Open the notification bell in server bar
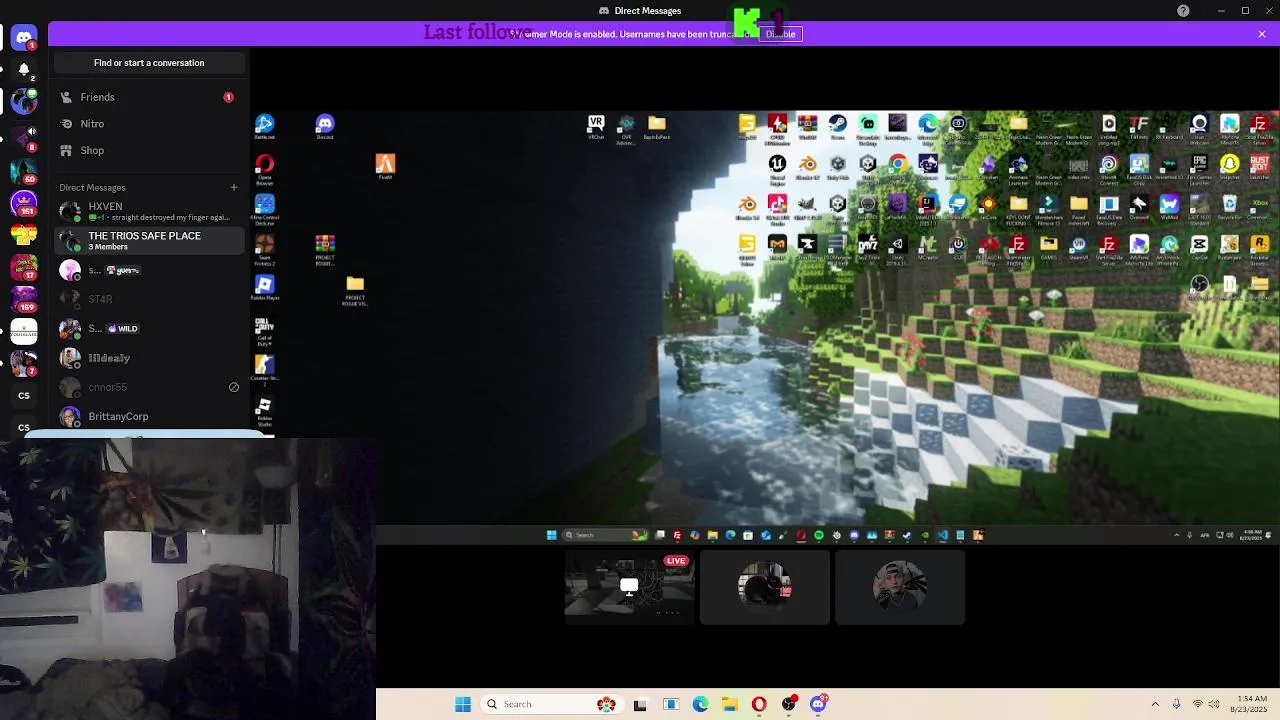This screenshot has height=720, width=1280. [x=24, y=69]
